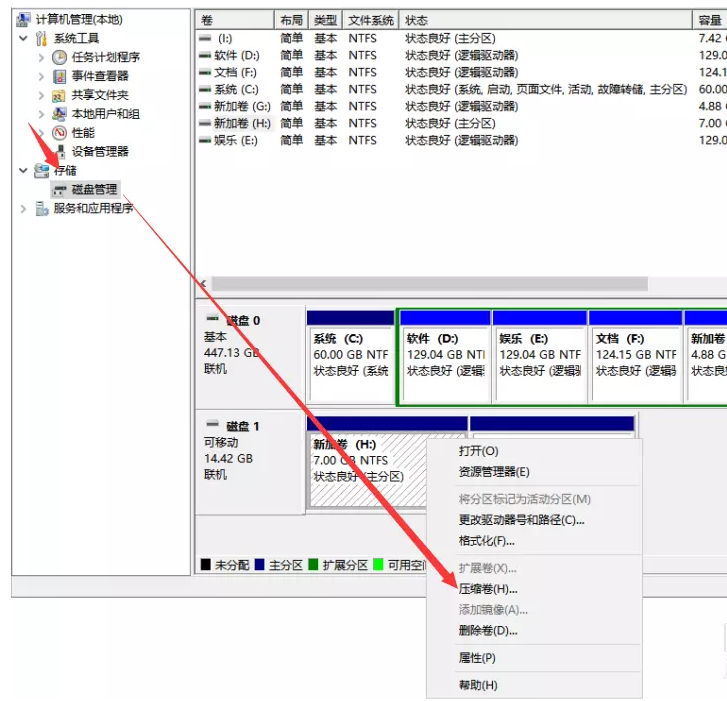
Task: Click the 系统 (C:) status text cell
Action: (x=546, y=89)
